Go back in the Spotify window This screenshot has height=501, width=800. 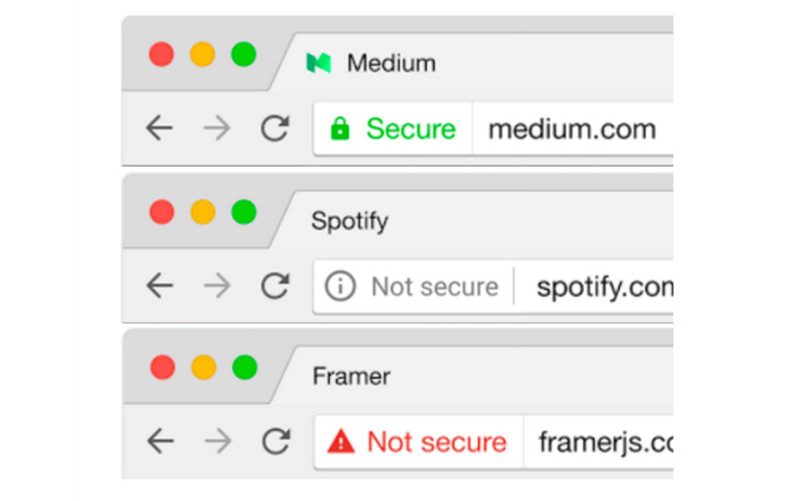point(159,287)
